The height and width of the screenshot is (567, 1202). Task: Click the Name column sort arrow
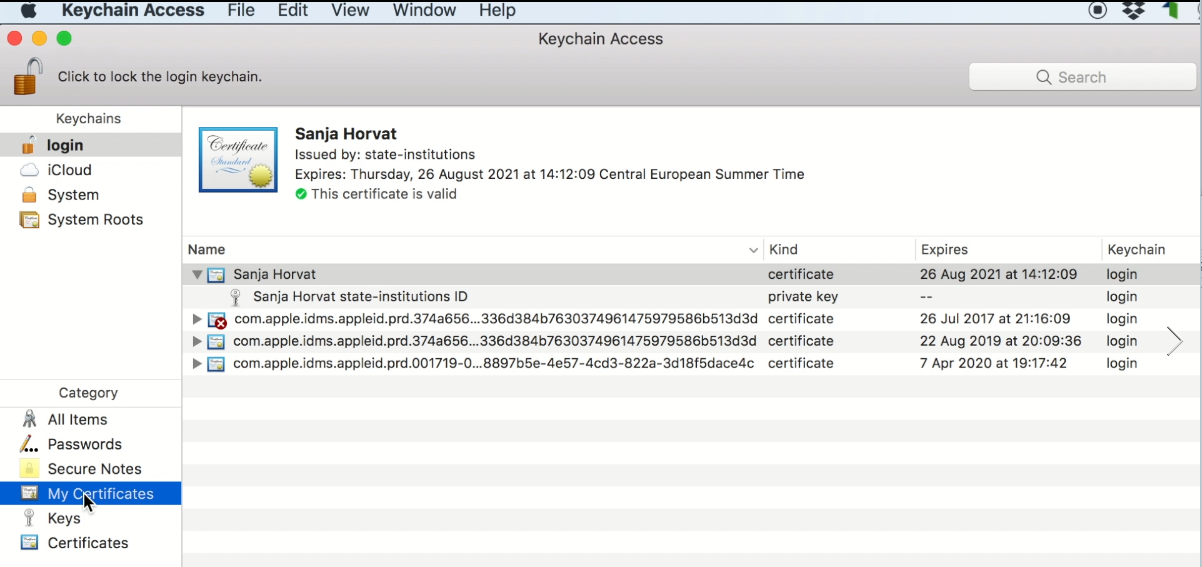point(753,250)
